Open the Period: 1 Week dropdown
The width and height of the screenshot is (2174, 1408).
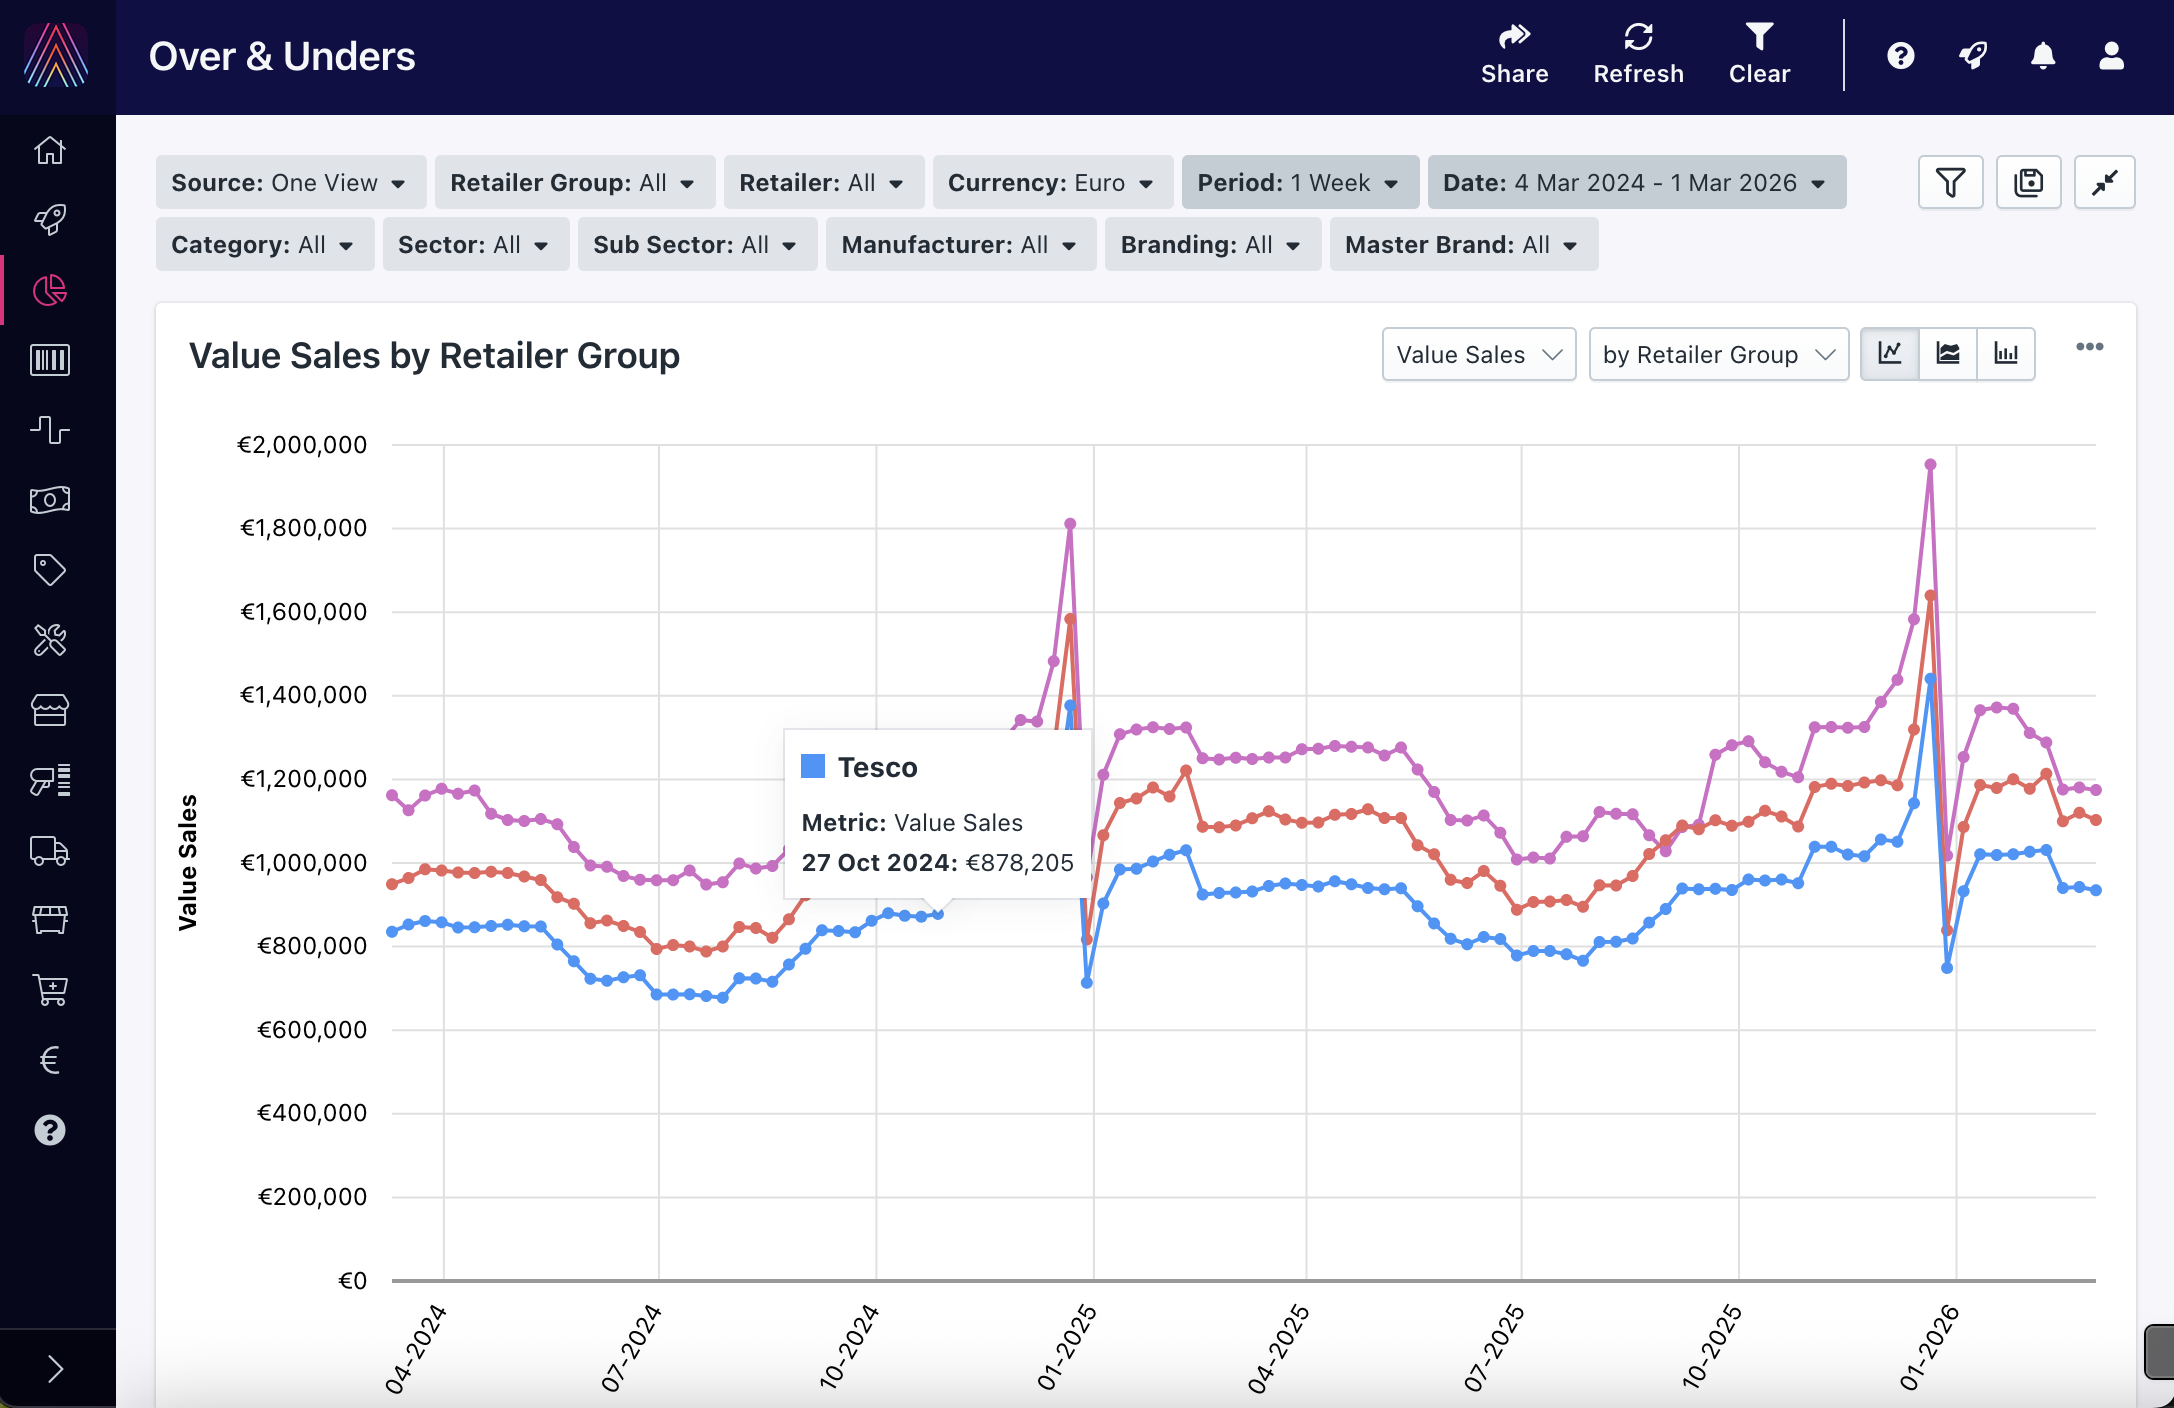tap(1299, 183)
